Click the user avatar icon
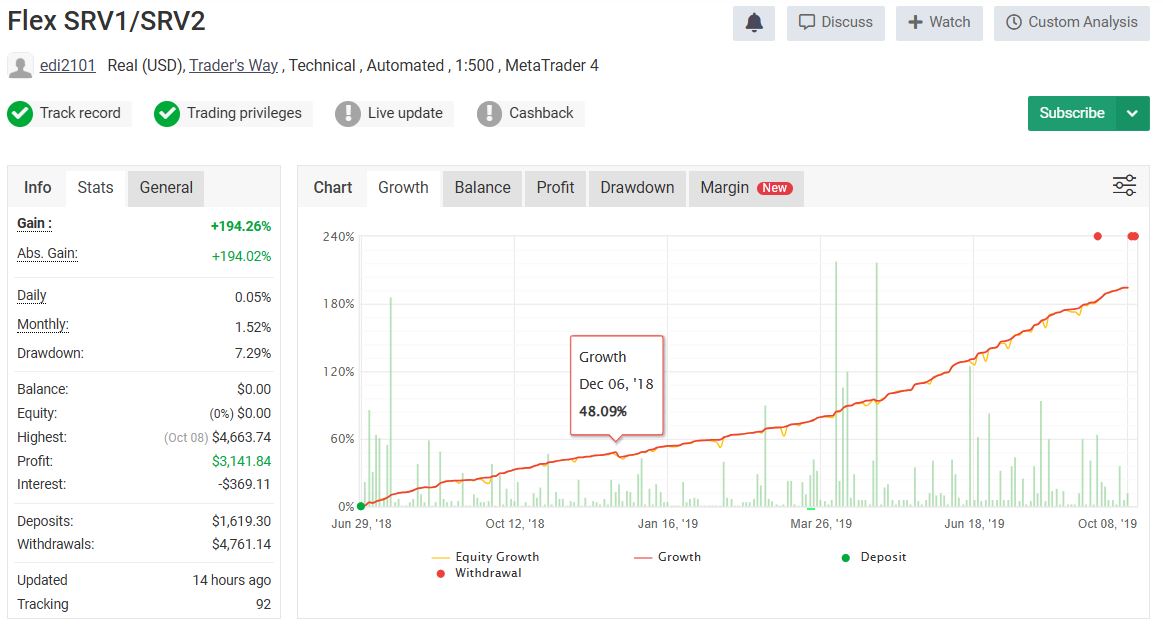The height and width of the screenshot is (628, 1163). 20,66
